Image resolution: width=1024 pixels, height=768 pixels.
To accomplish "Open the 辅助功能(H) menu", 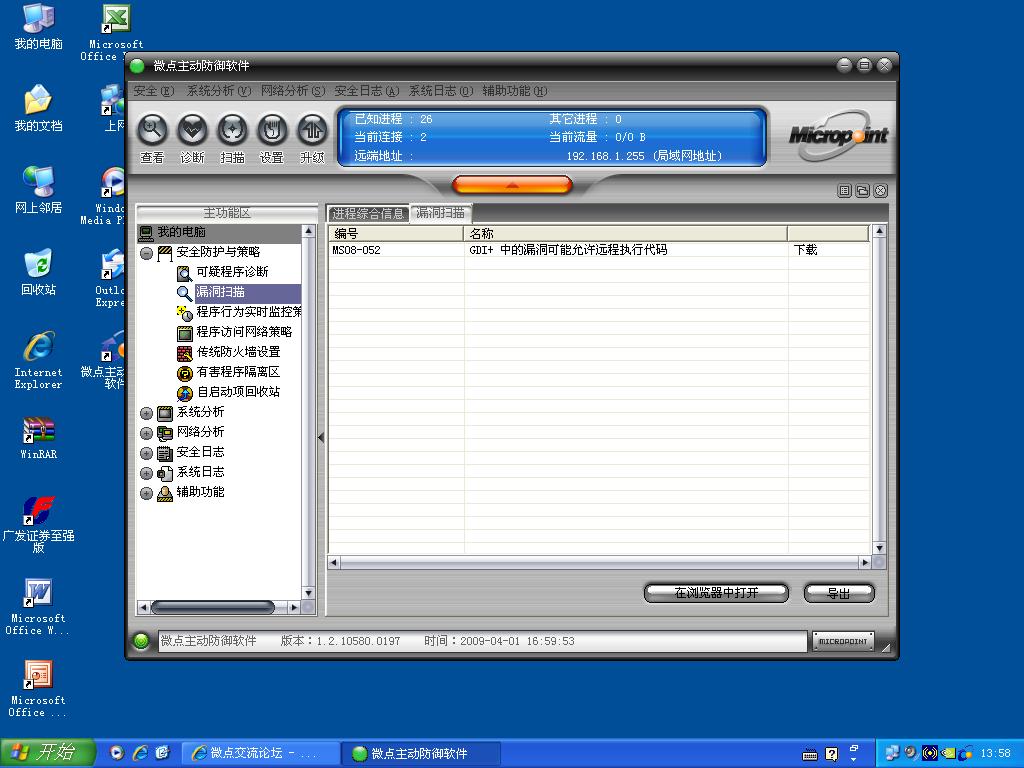I will 515,91.
